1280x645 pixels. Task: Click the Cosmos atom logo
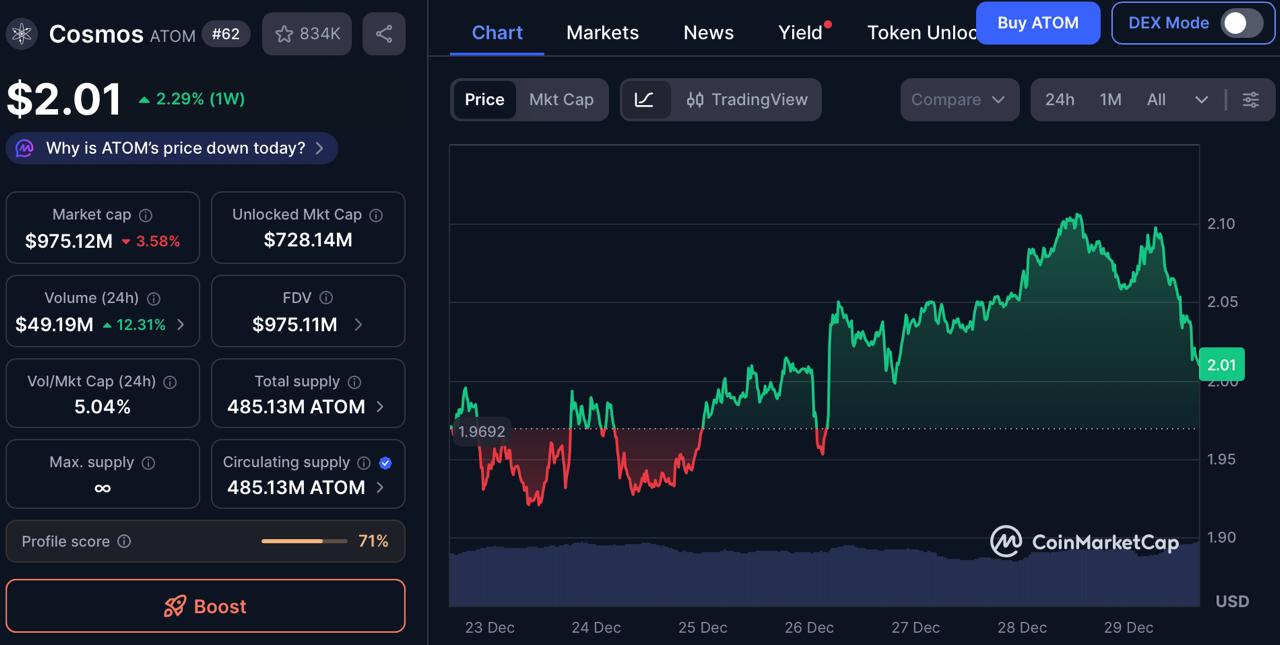point(22,33)
